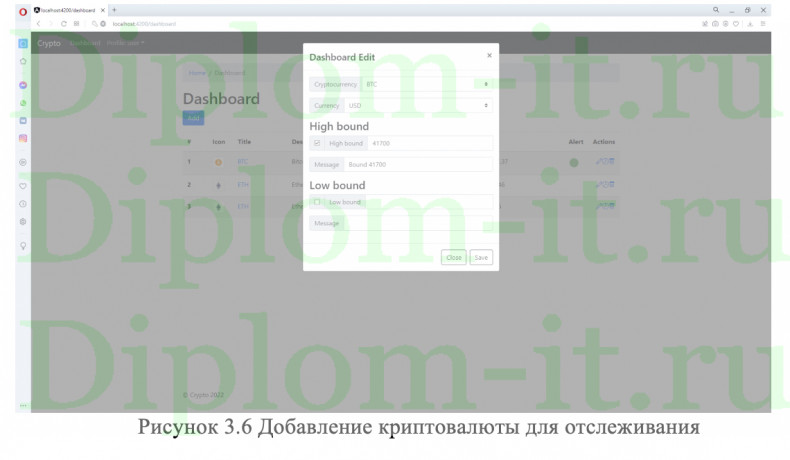Click the Opera logo menu icon
Viewport: 790px width, 460px height.
pos(23,12)
